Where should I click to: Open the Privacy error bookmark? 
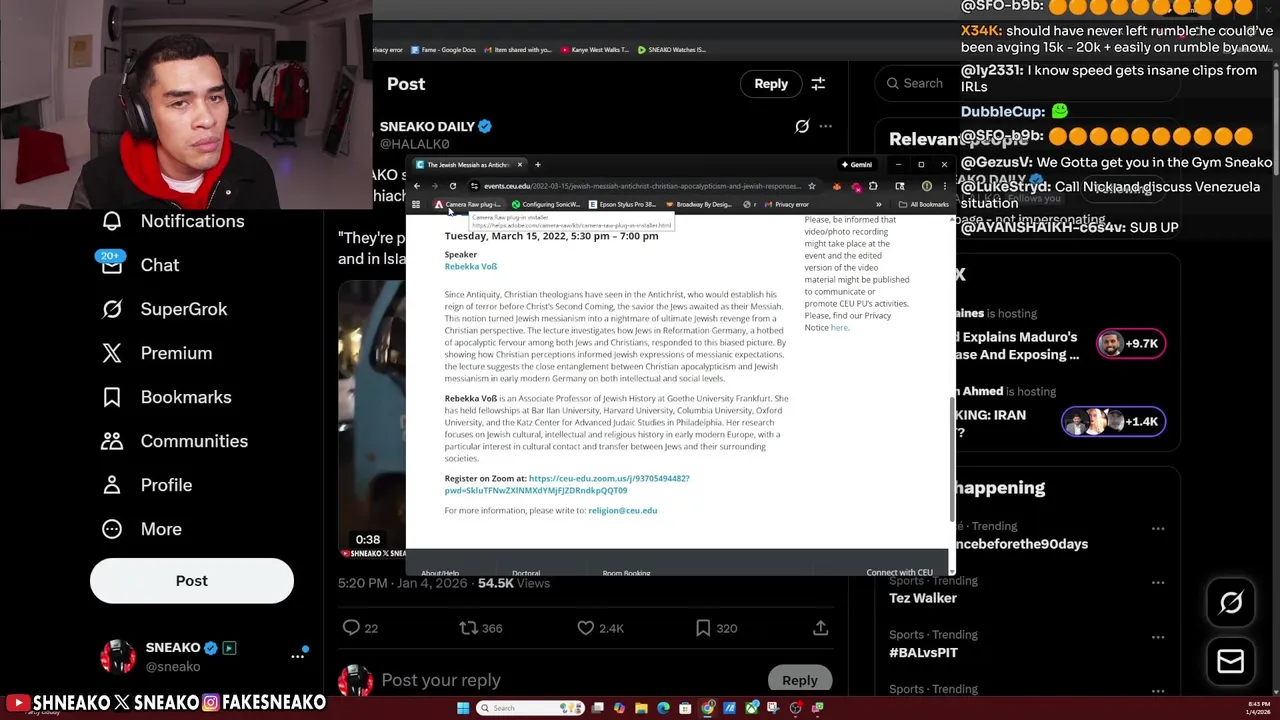point(786,204)
